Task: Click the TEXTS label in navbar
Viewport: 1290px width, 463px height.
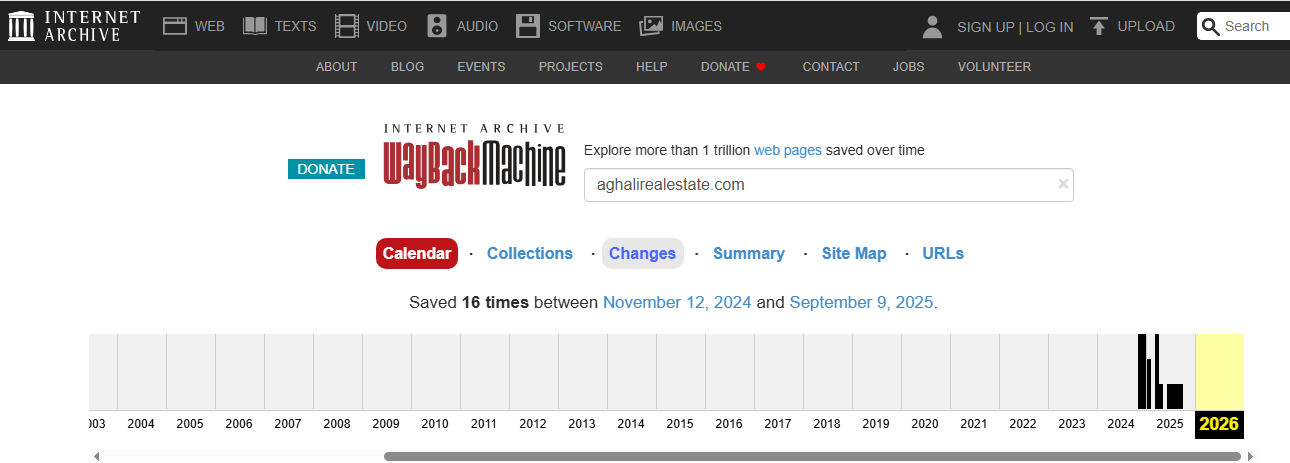Action: (x=296, y=26)
